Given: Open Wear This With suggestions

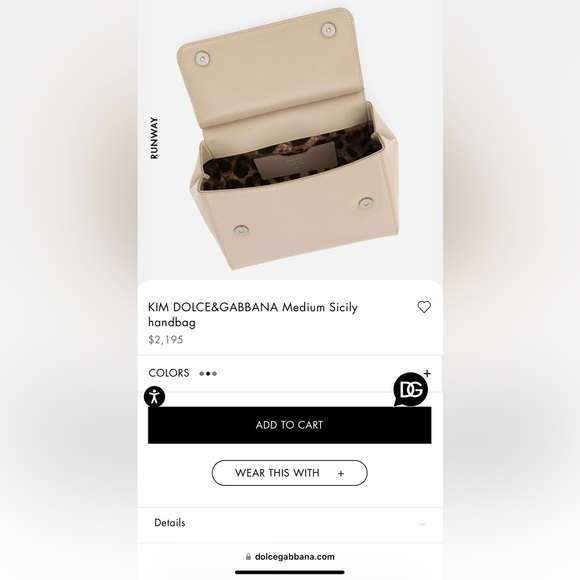Looking at the screenshot, I should [x=290, y=473].
